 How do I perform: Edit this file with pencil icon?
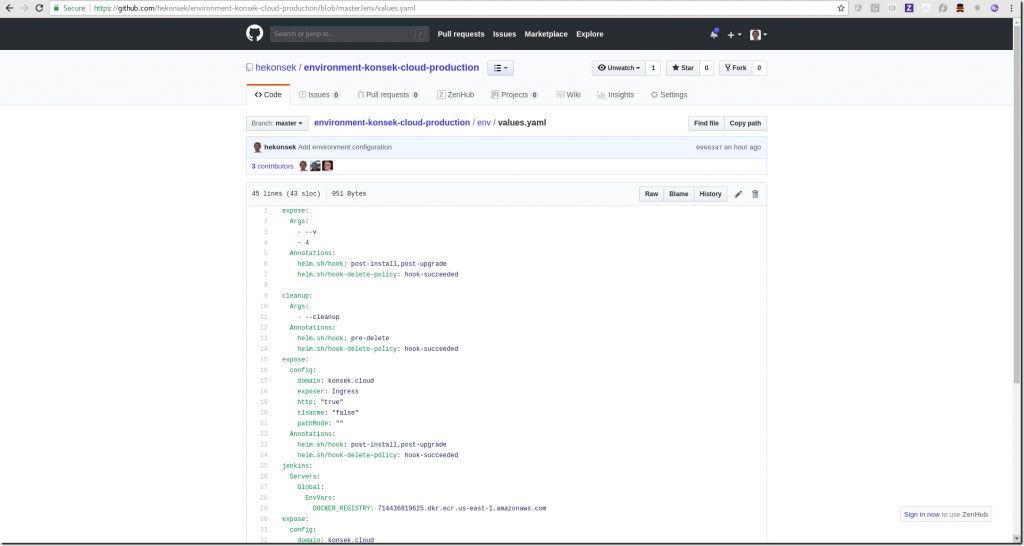point(738,194)
